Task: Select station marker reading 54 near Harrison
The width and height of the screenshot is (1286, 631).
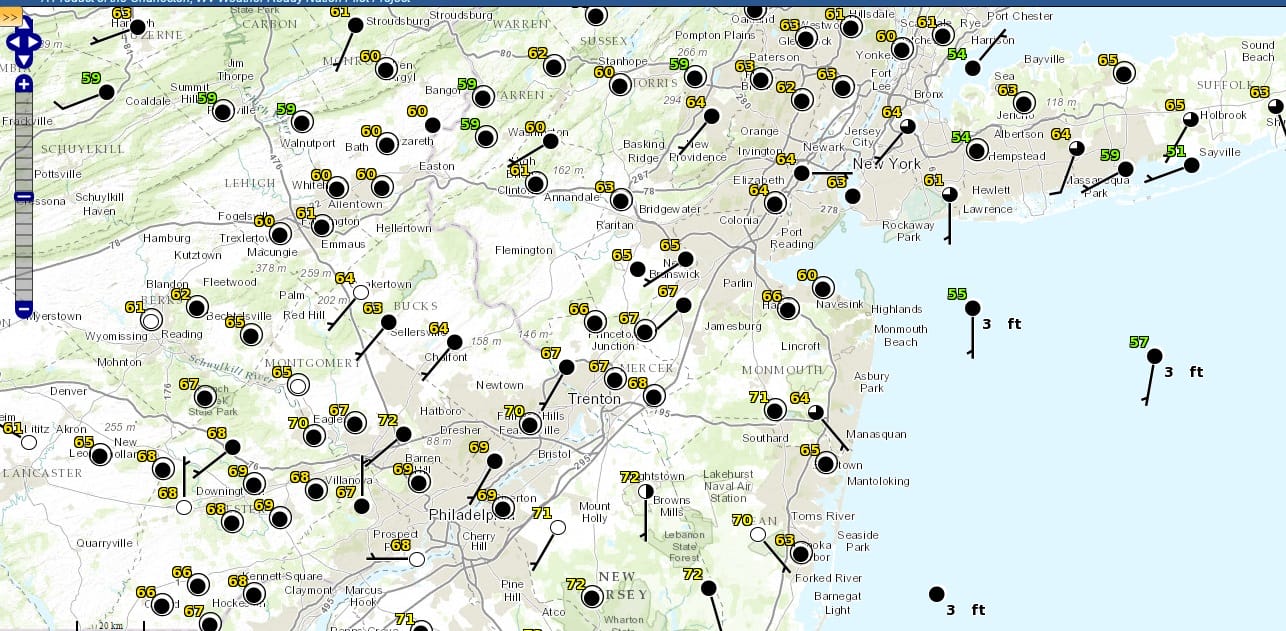Action: click(972, 68)
